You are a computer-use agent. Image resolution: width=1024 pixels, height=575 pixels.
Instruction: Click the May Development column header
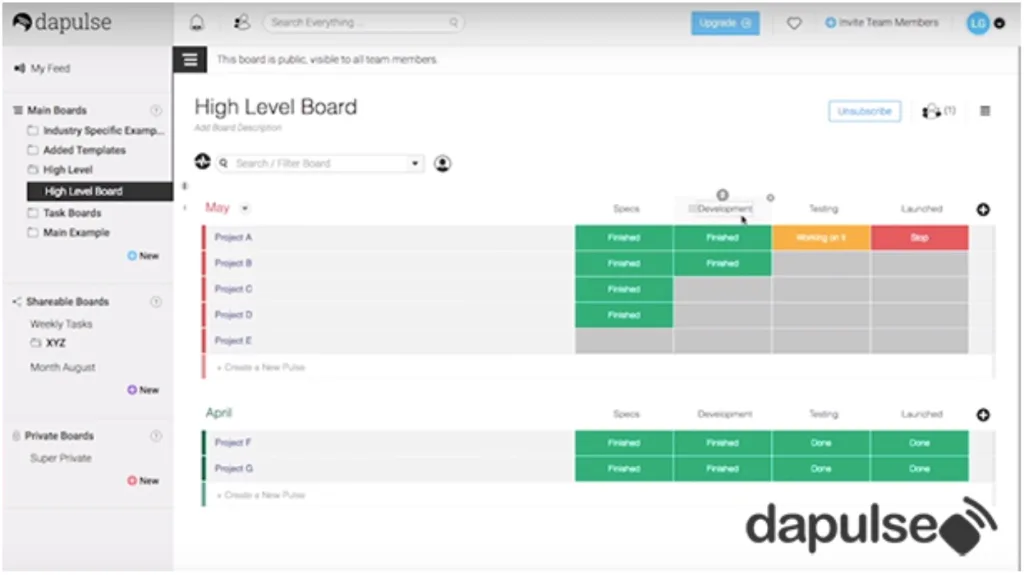tap(724, 209)
